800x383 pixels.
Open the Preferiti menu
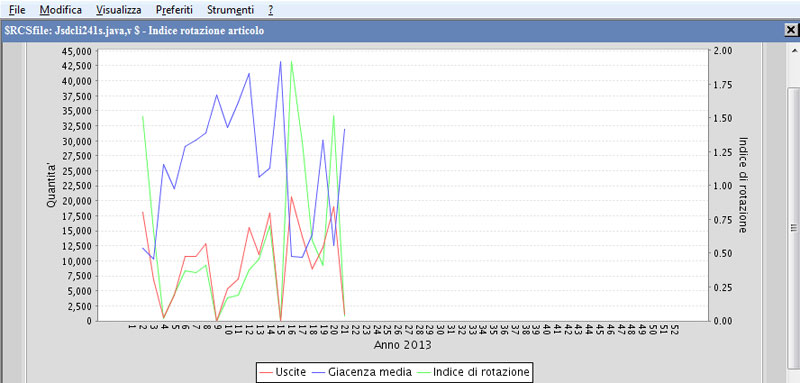[174, 9]
